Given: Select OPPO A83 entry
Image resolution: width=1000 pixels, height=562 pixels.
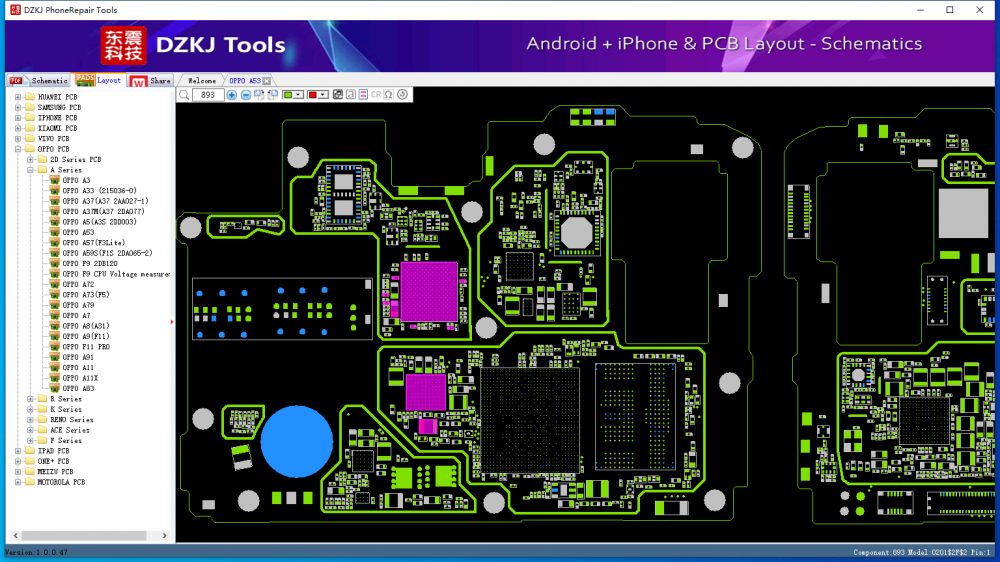Looking at the screenshot, I should pos(78,388).
